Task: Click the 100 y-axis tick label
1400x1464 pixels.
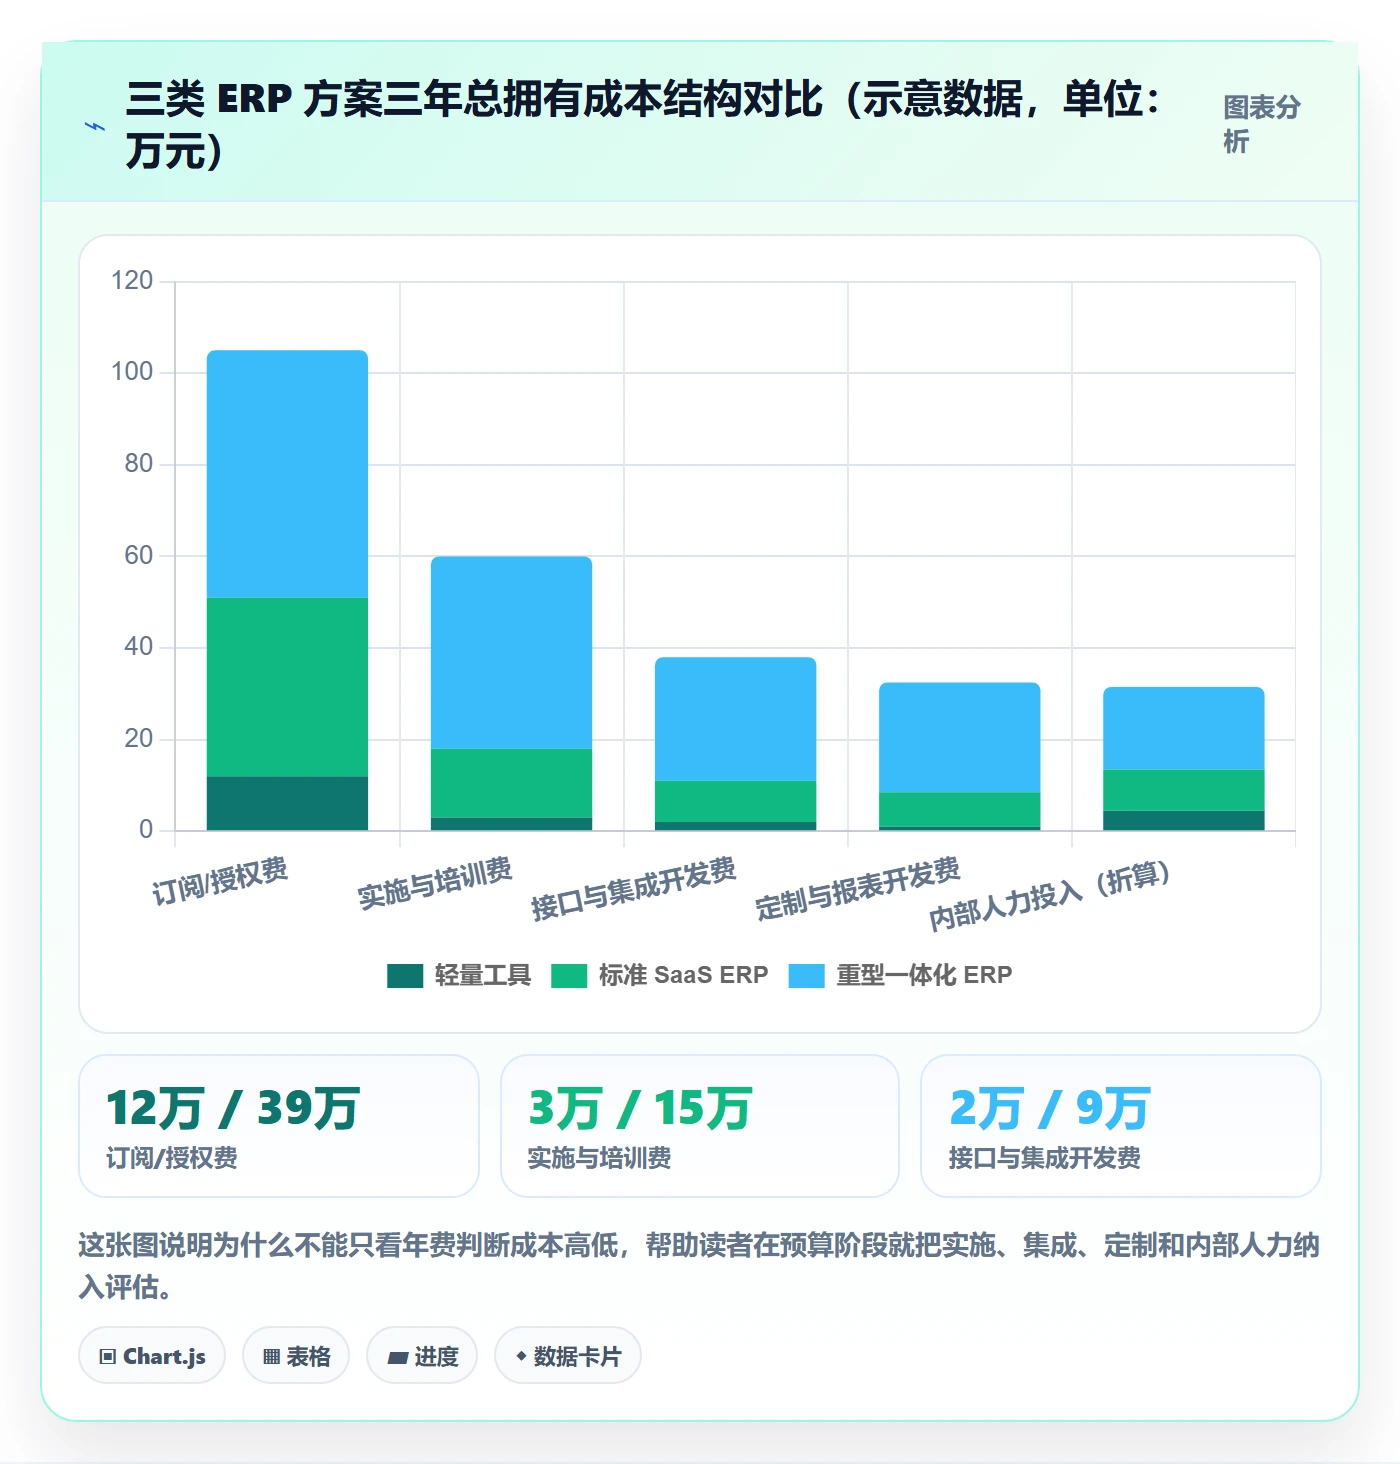Action: (x=132, y=372)
